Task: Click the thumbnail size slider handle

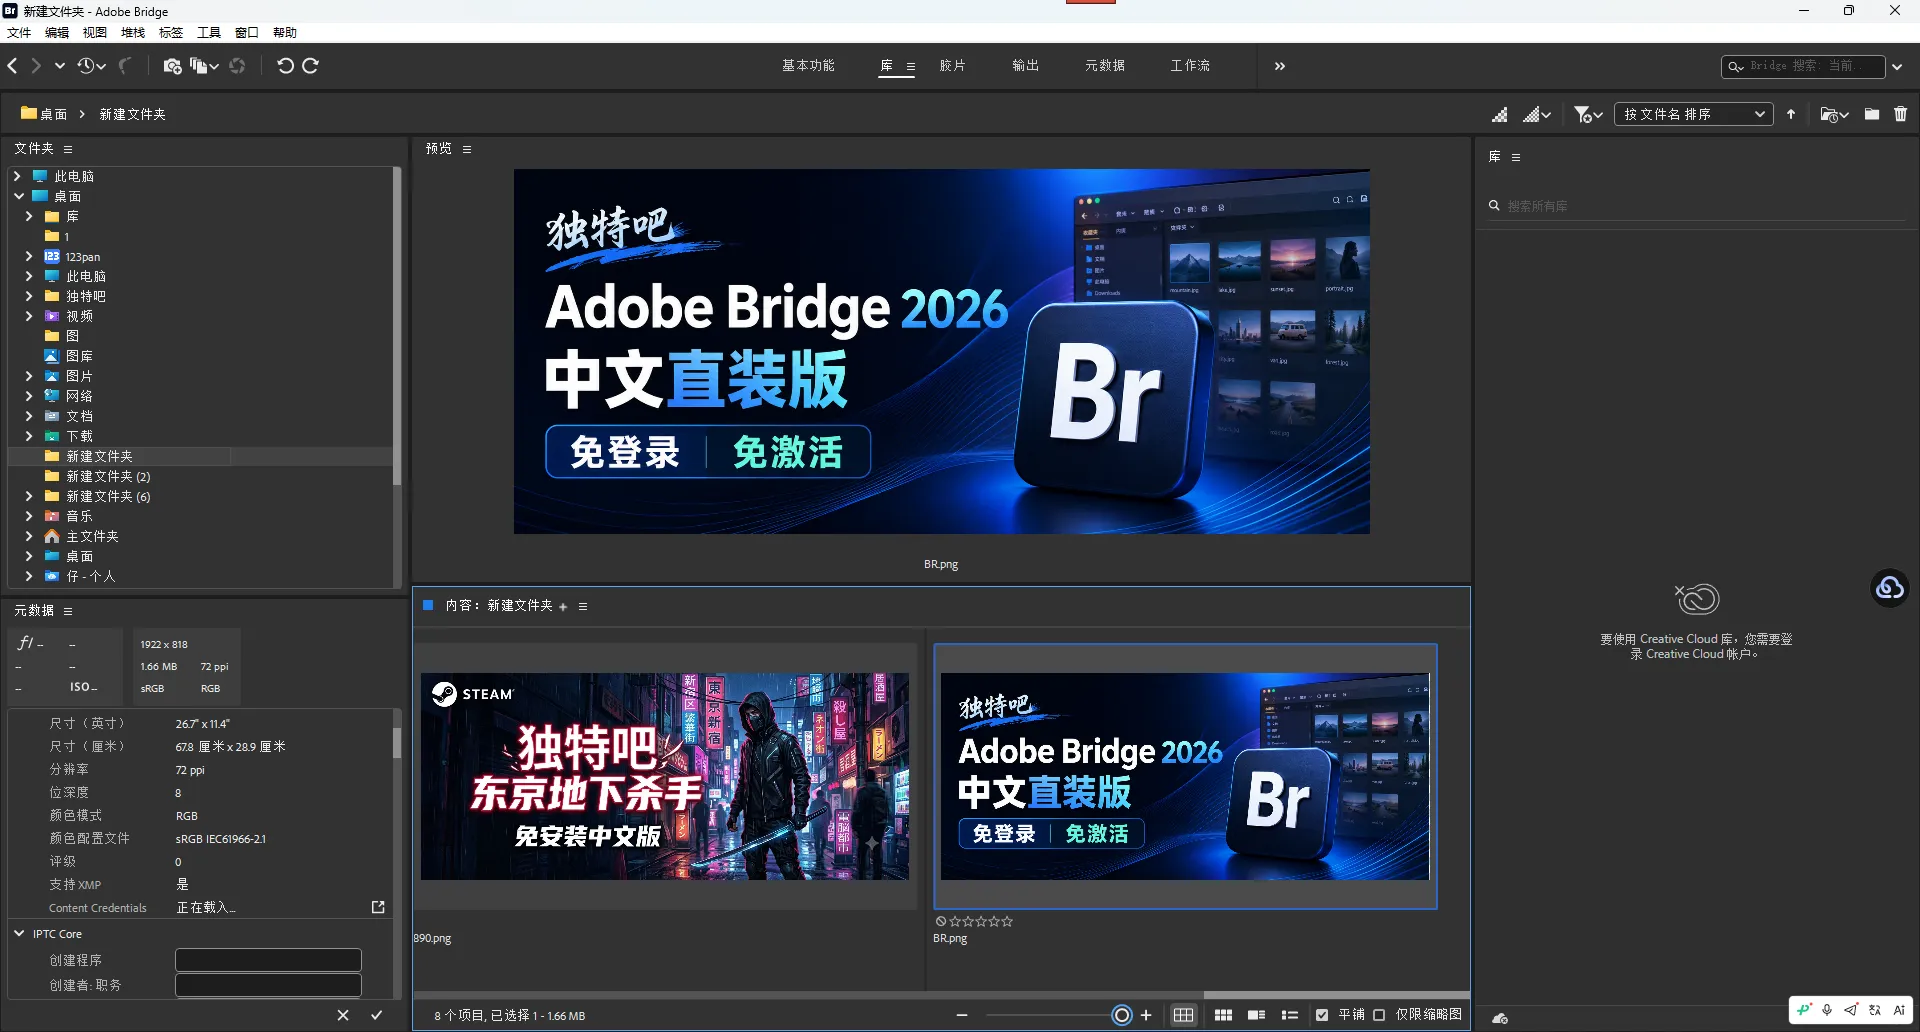Action: click(x=1122, y=1015)
